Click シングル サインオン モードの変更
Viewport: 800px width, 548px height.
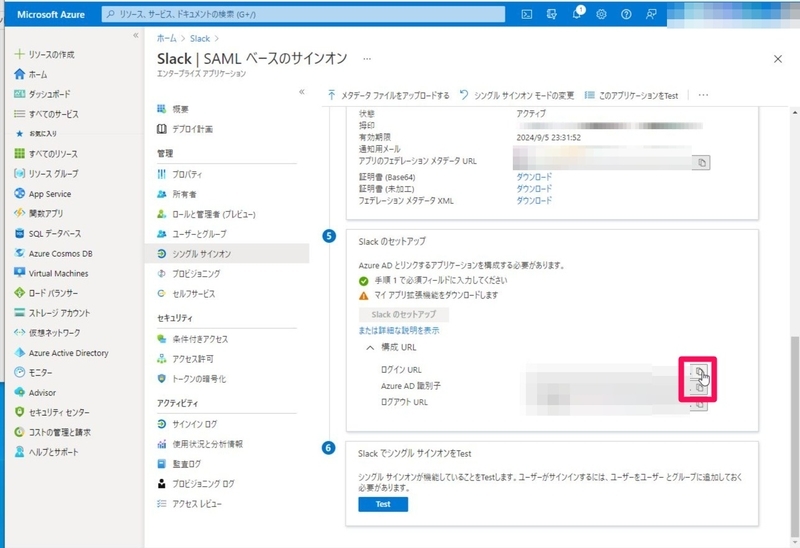click(x=517, y=95)
